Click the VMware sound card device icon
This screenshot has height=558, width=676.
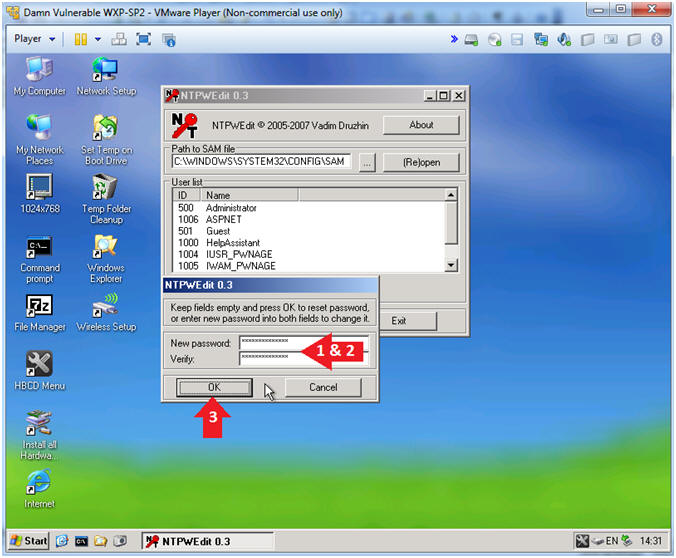pyautogui.click(x=564, y=40)
